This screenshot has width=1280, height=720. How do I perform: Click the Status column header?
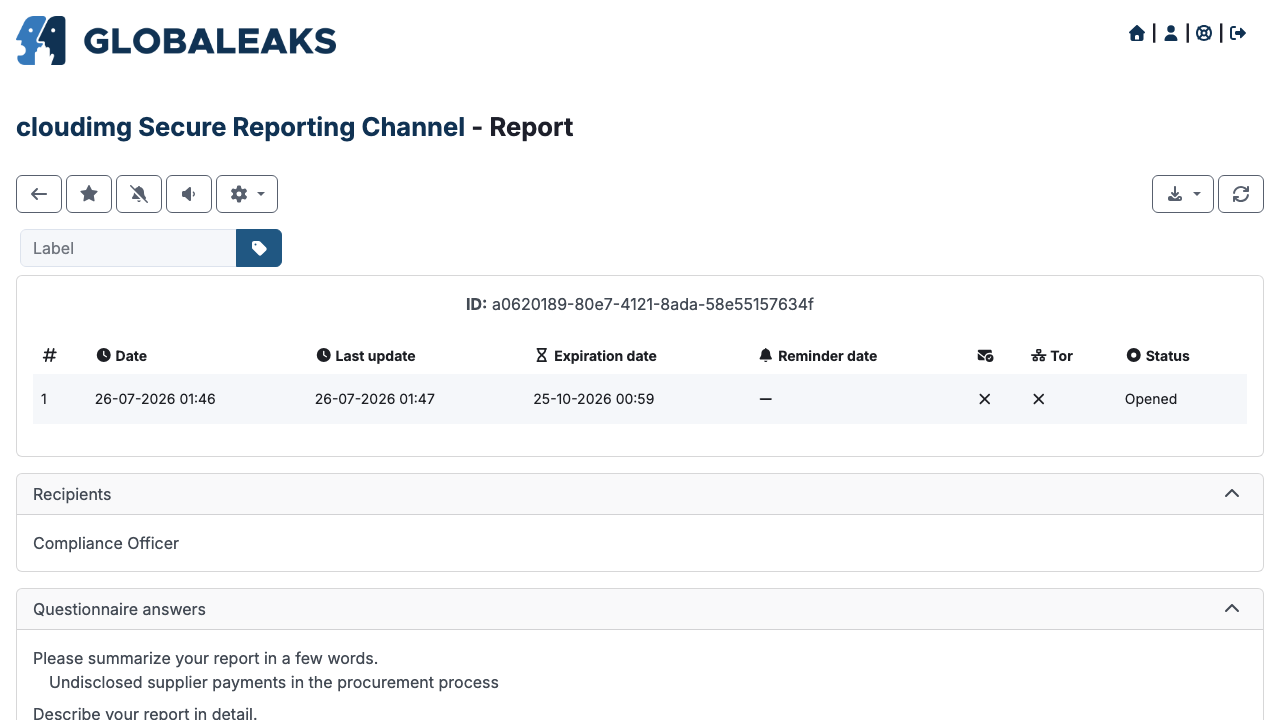coord(1158,356)
